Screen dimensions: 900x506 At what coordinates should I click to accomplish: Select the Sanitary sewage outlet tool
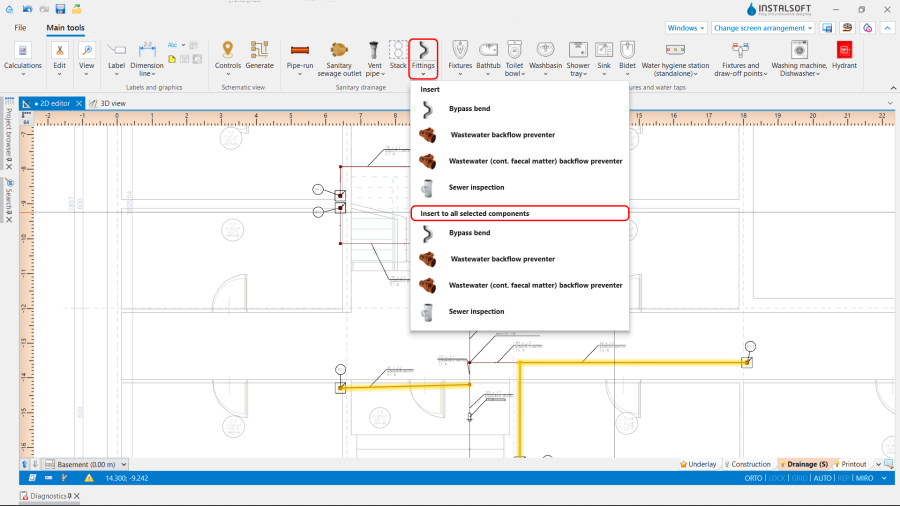tap(339, 50)
